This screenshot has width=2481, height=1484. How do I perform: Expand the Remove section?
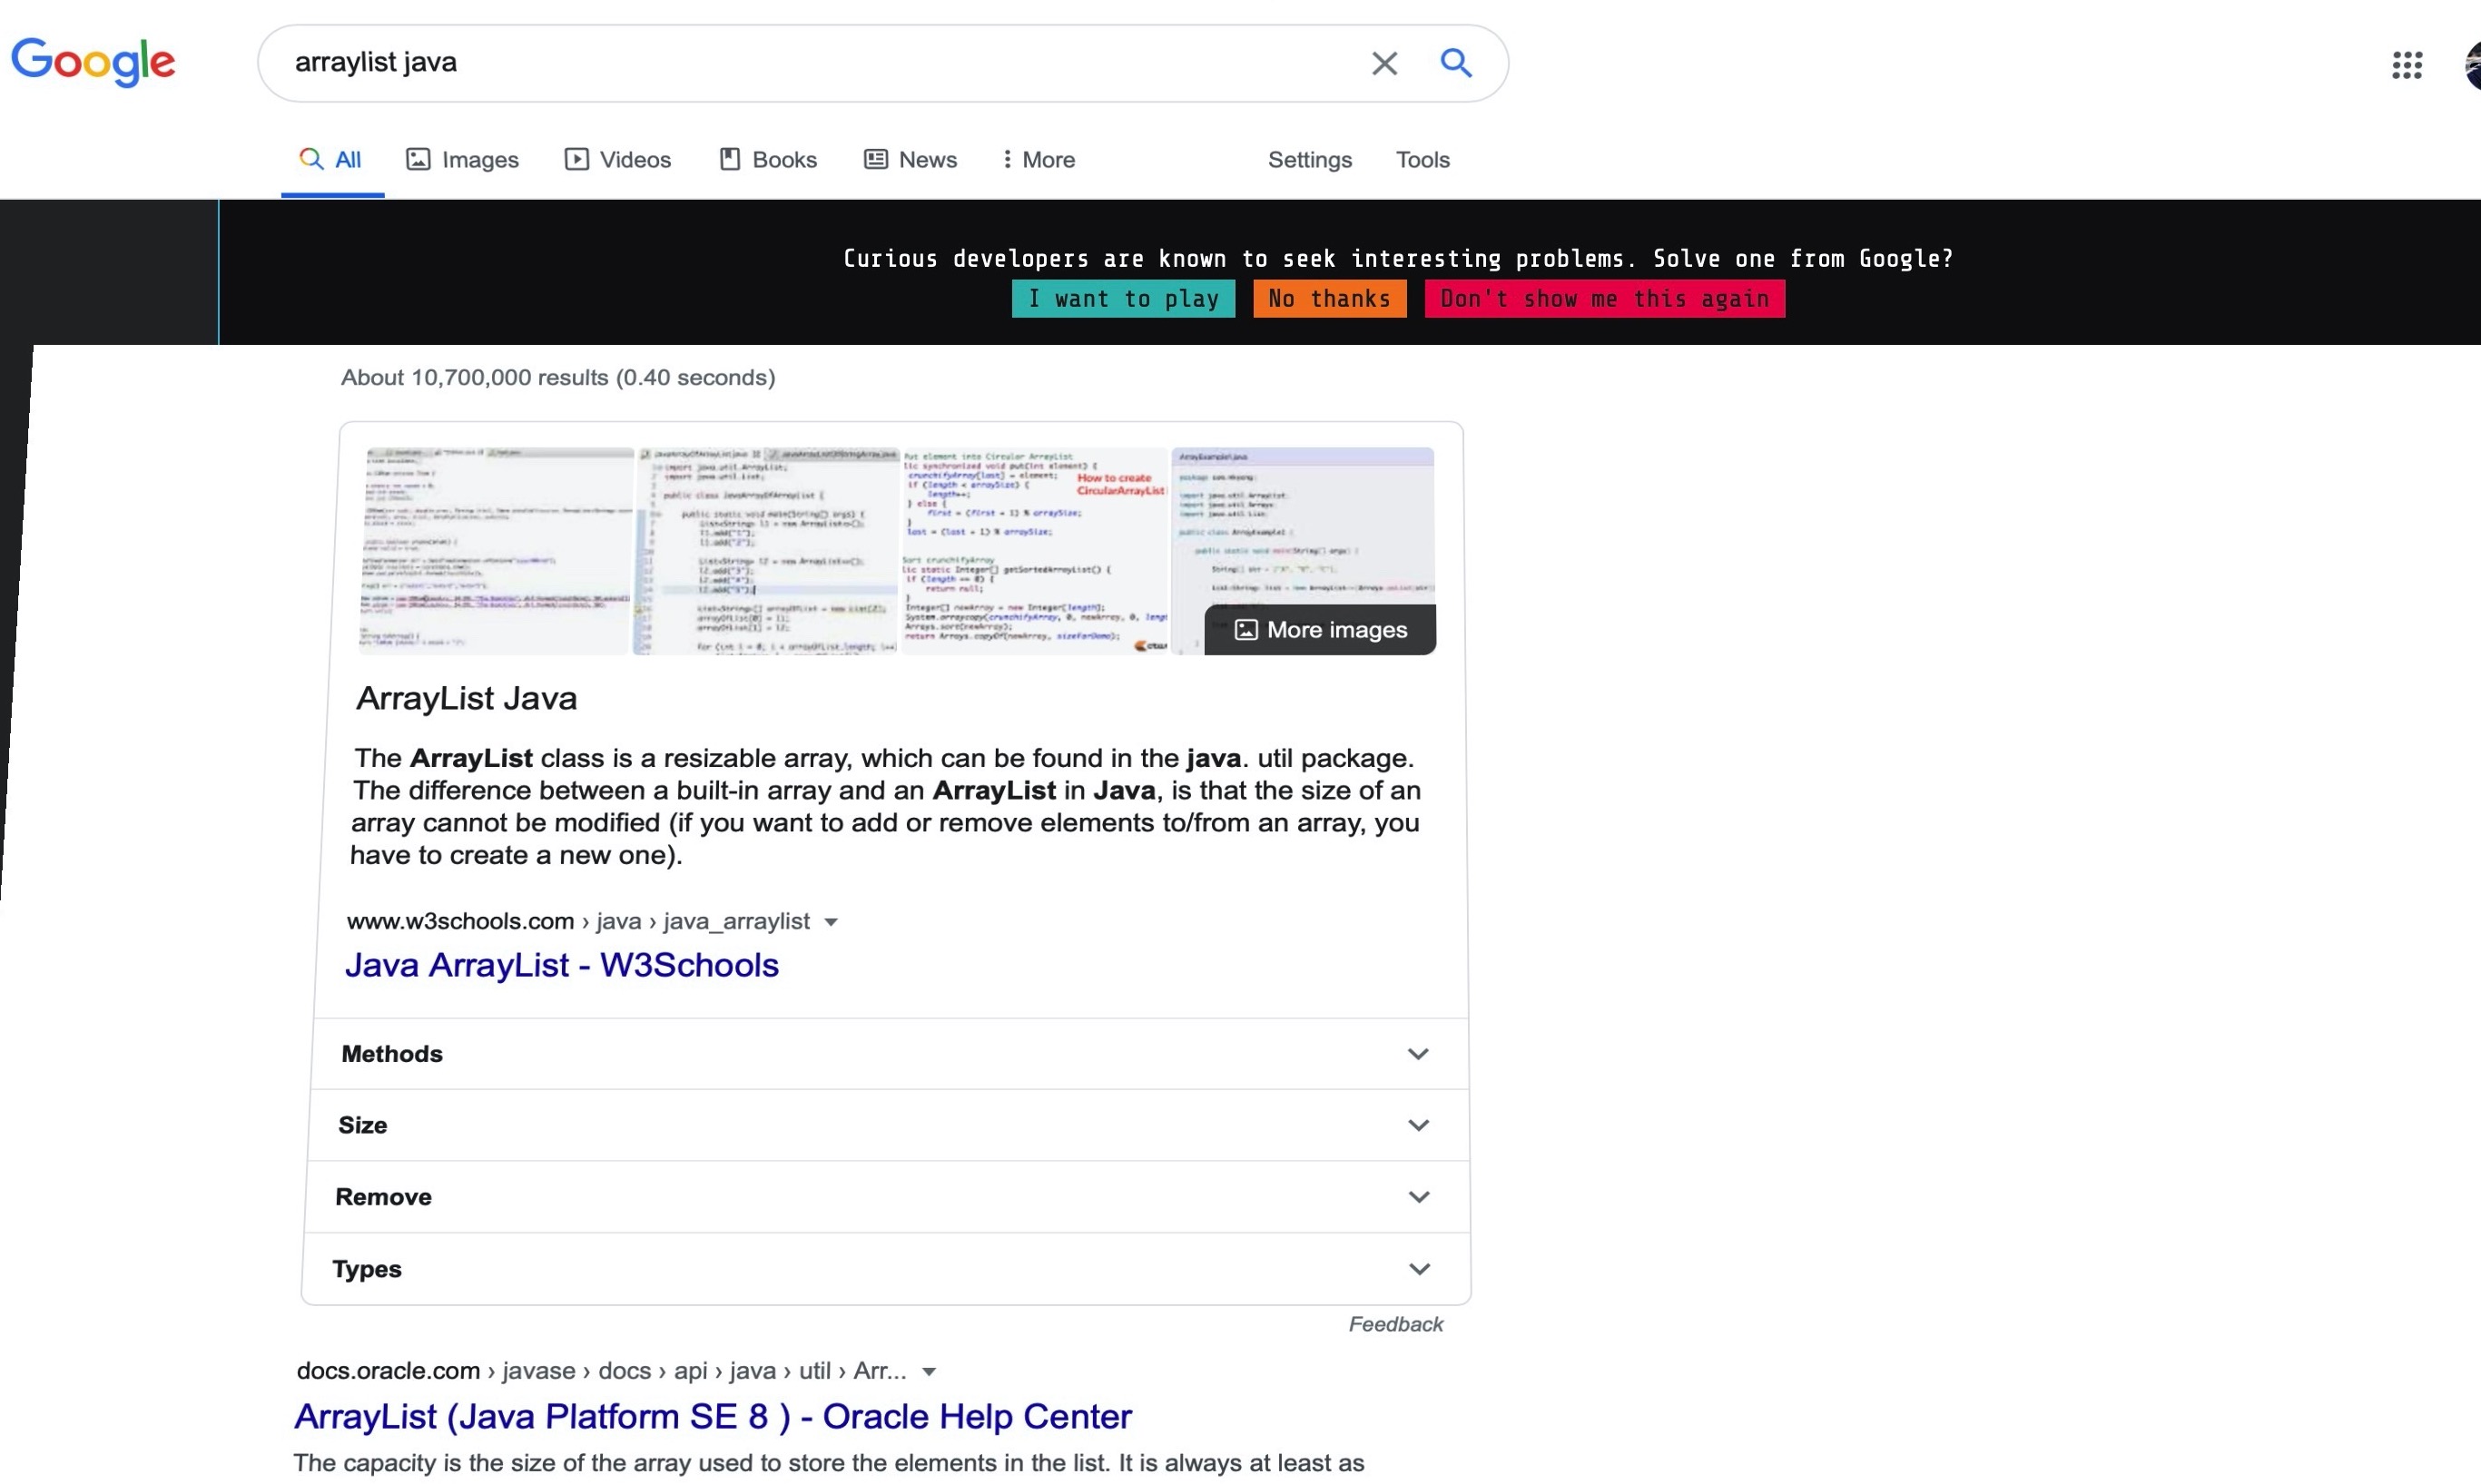[x=886, y=1197]
